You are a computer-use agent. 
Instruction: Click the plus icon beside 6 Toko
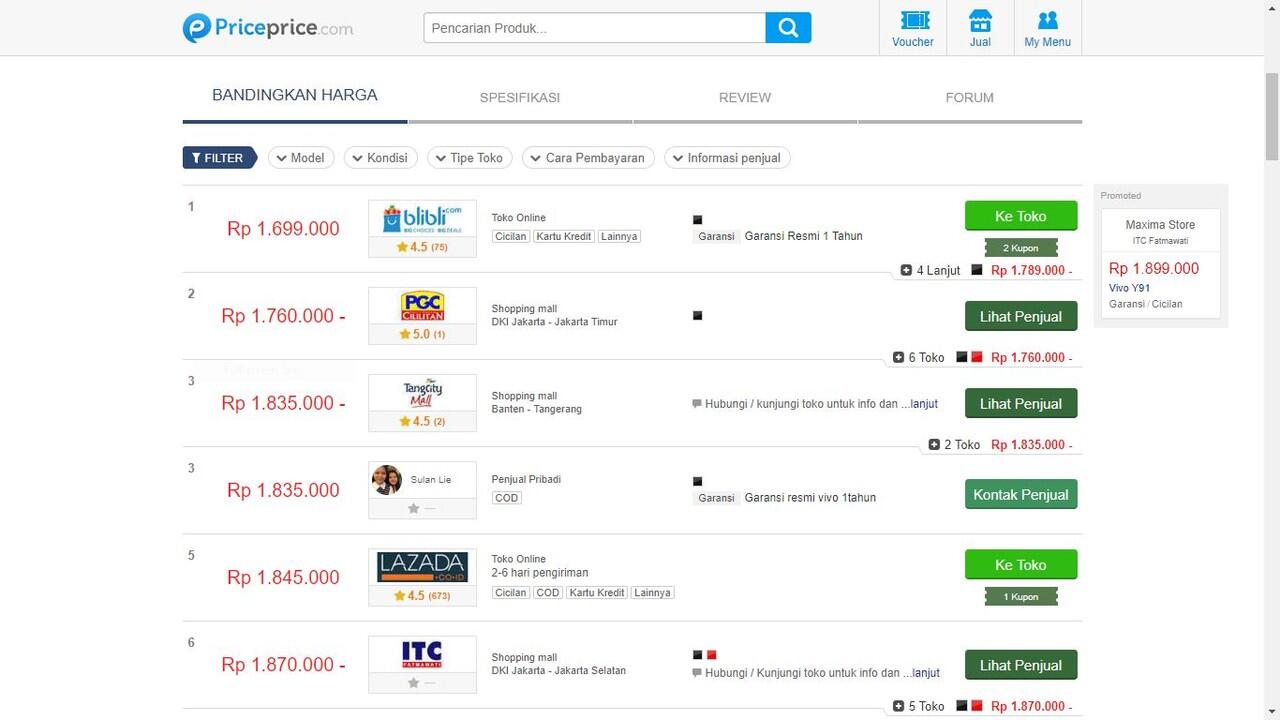coord(898,357)
